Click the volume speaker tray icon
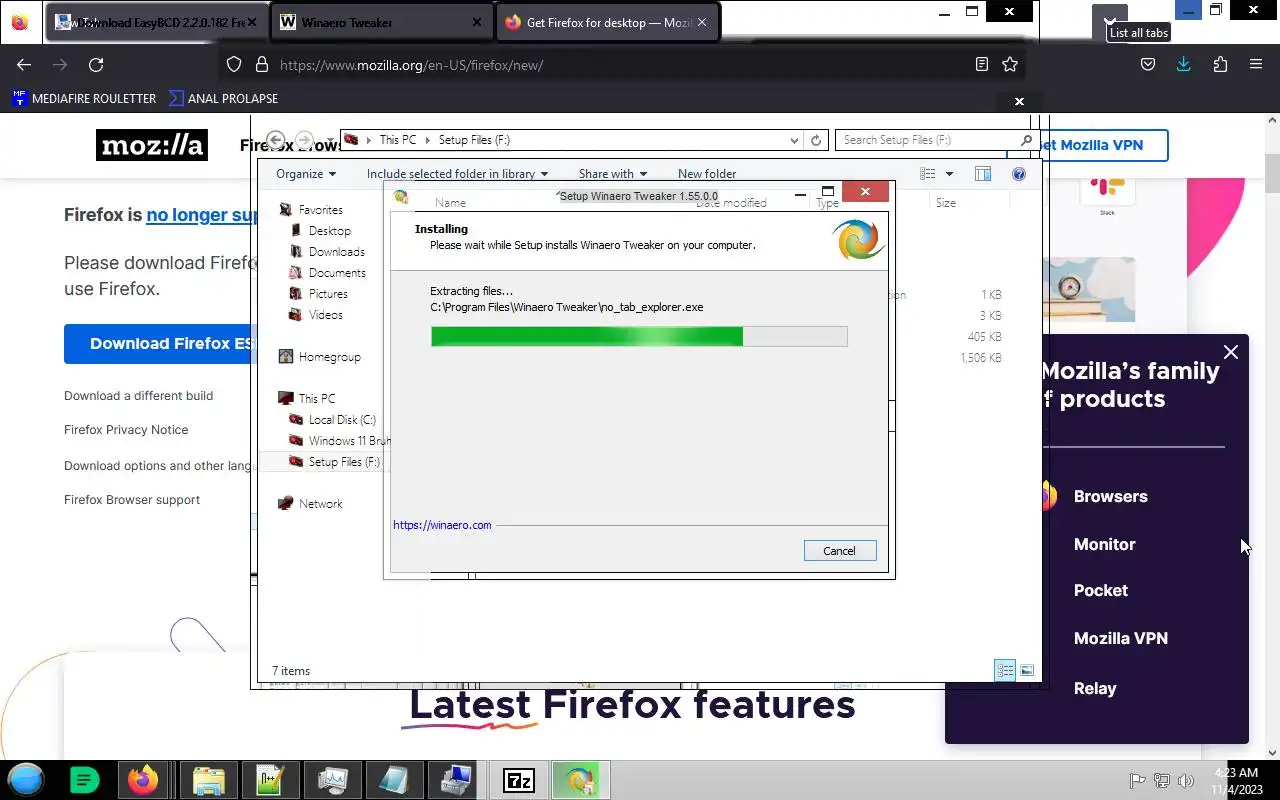Screen dimensions: 1280x800 pos(1186,781)
